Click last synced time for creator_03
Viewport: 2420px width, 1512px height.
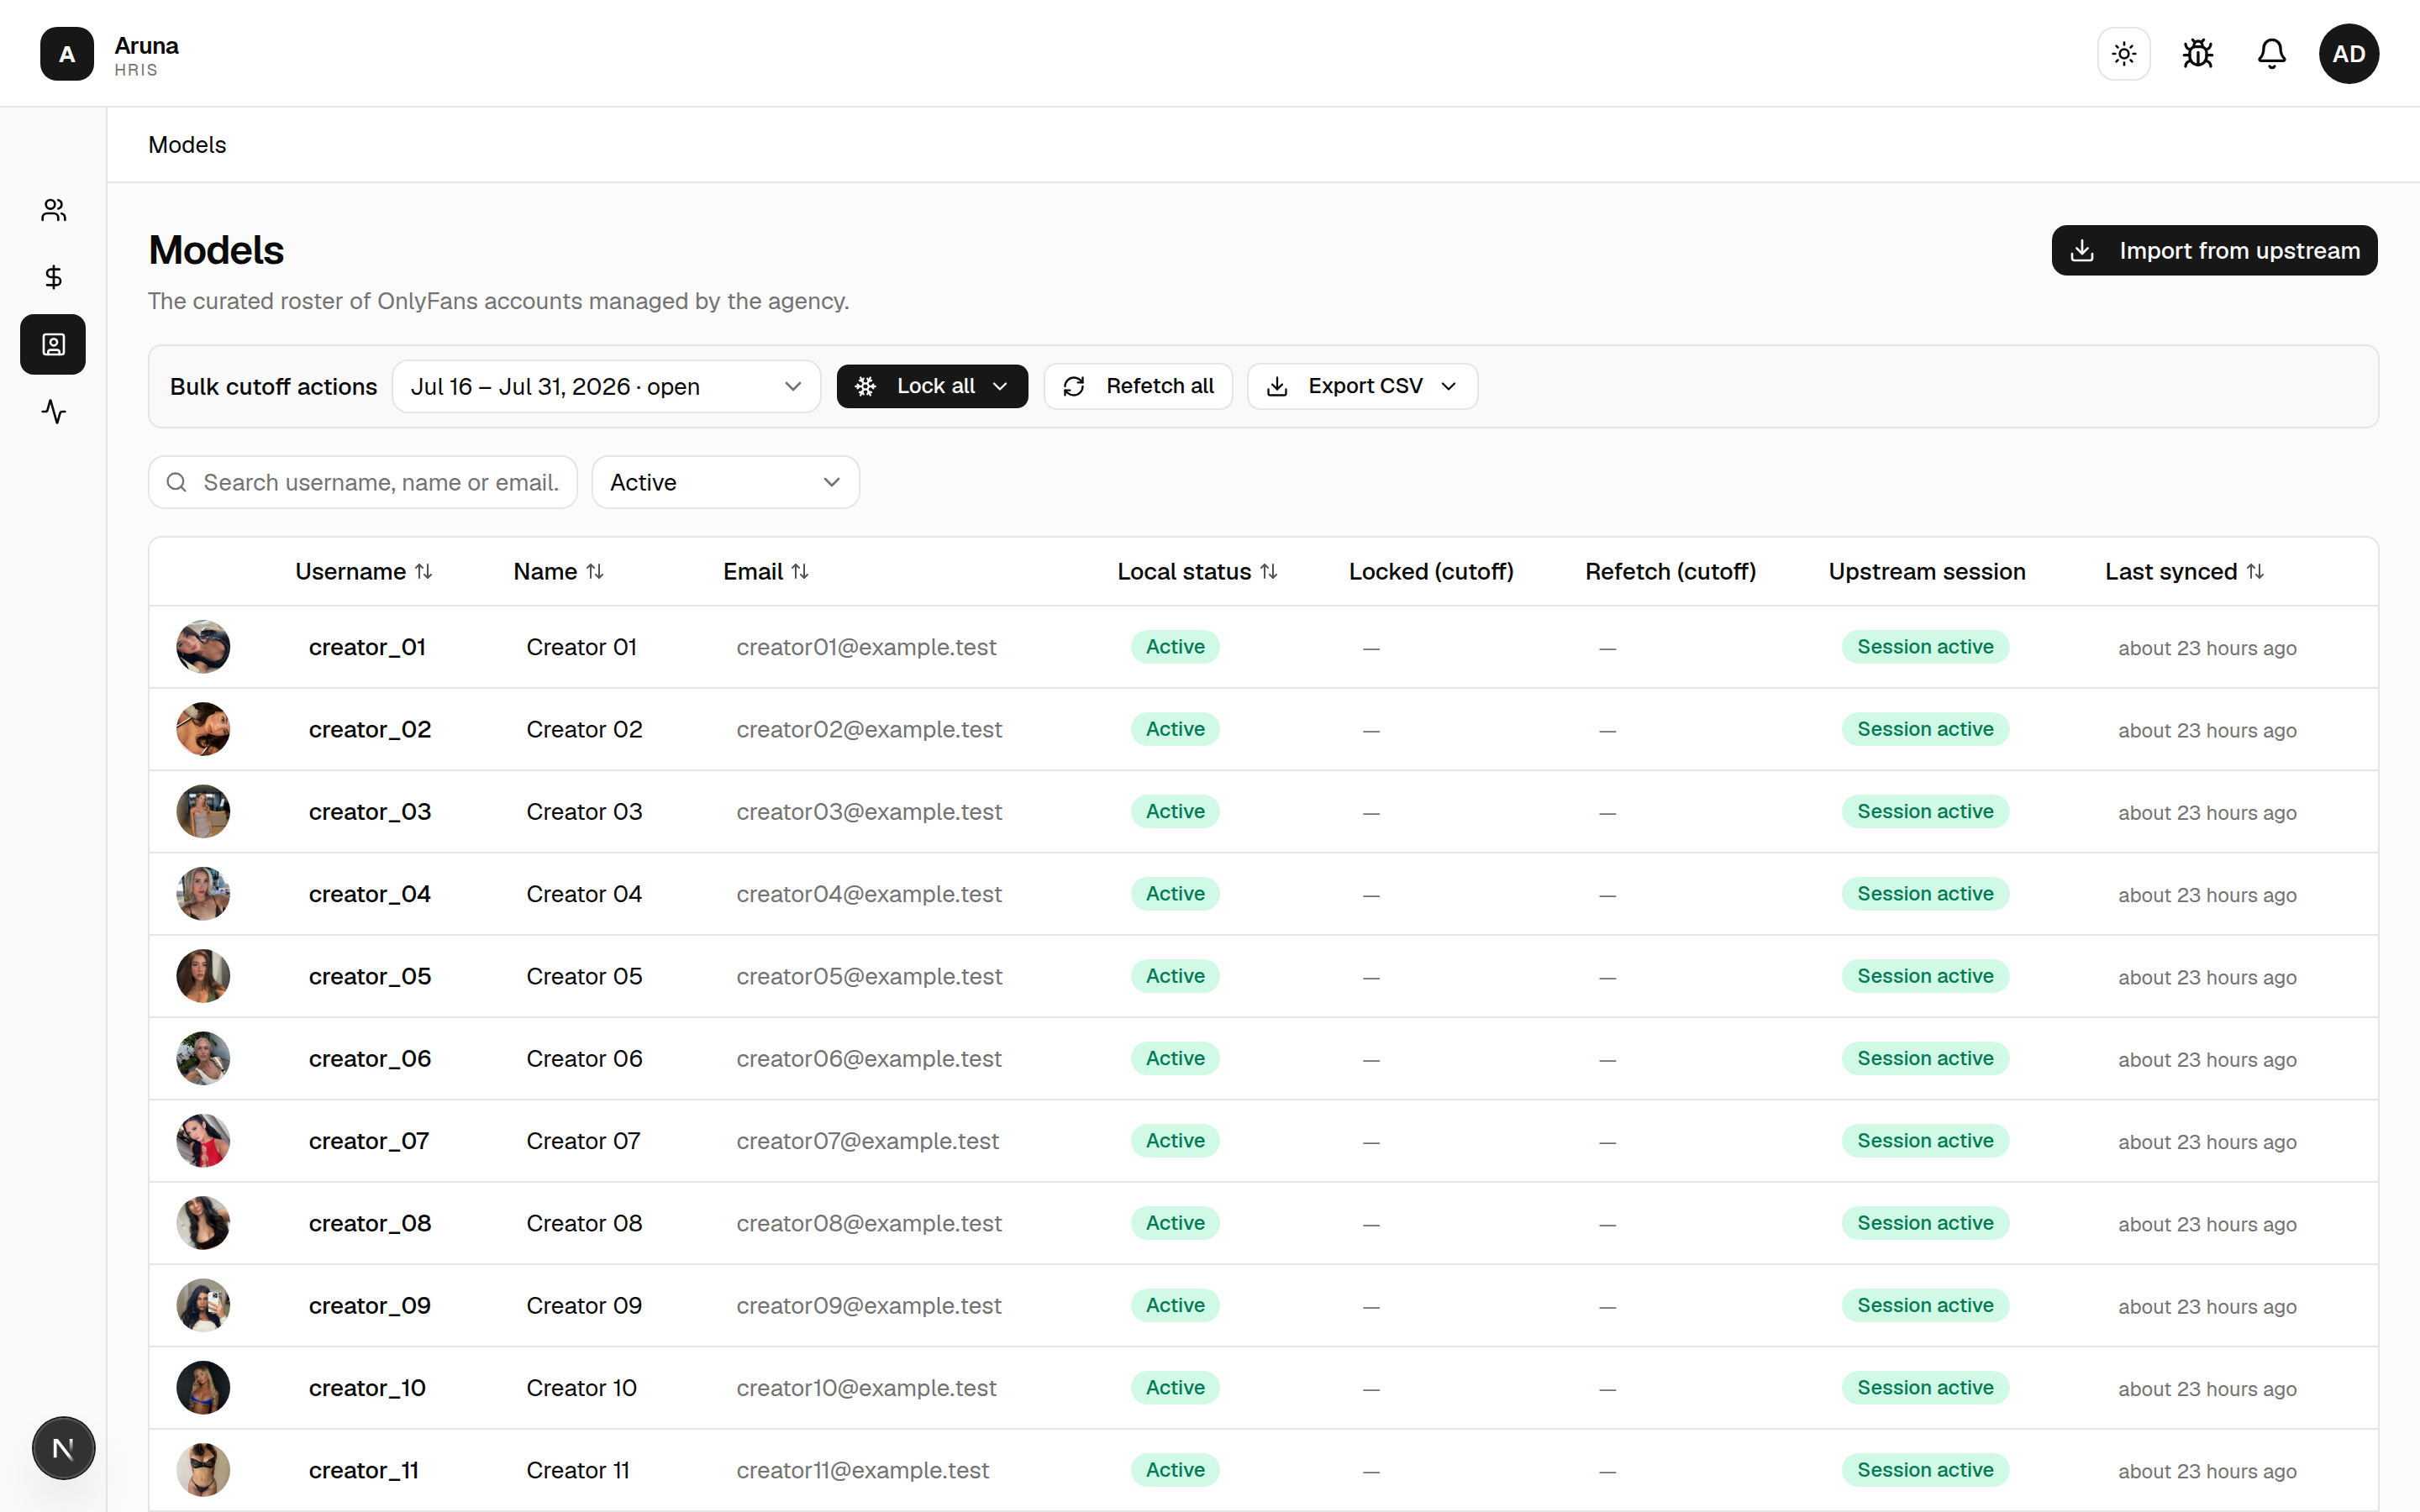(2207, 813)
